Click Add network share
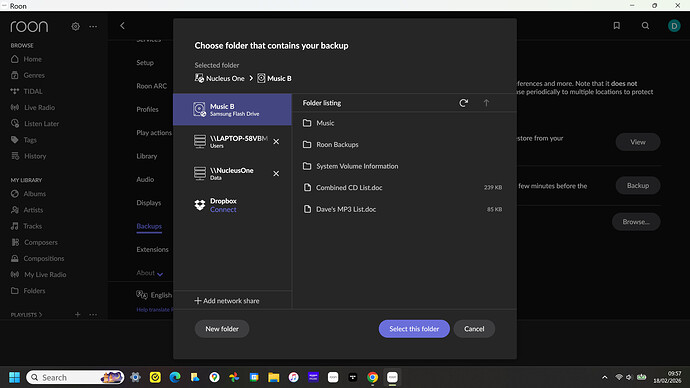The width and height of the screenshot is (690, 388). coord(227,301)
